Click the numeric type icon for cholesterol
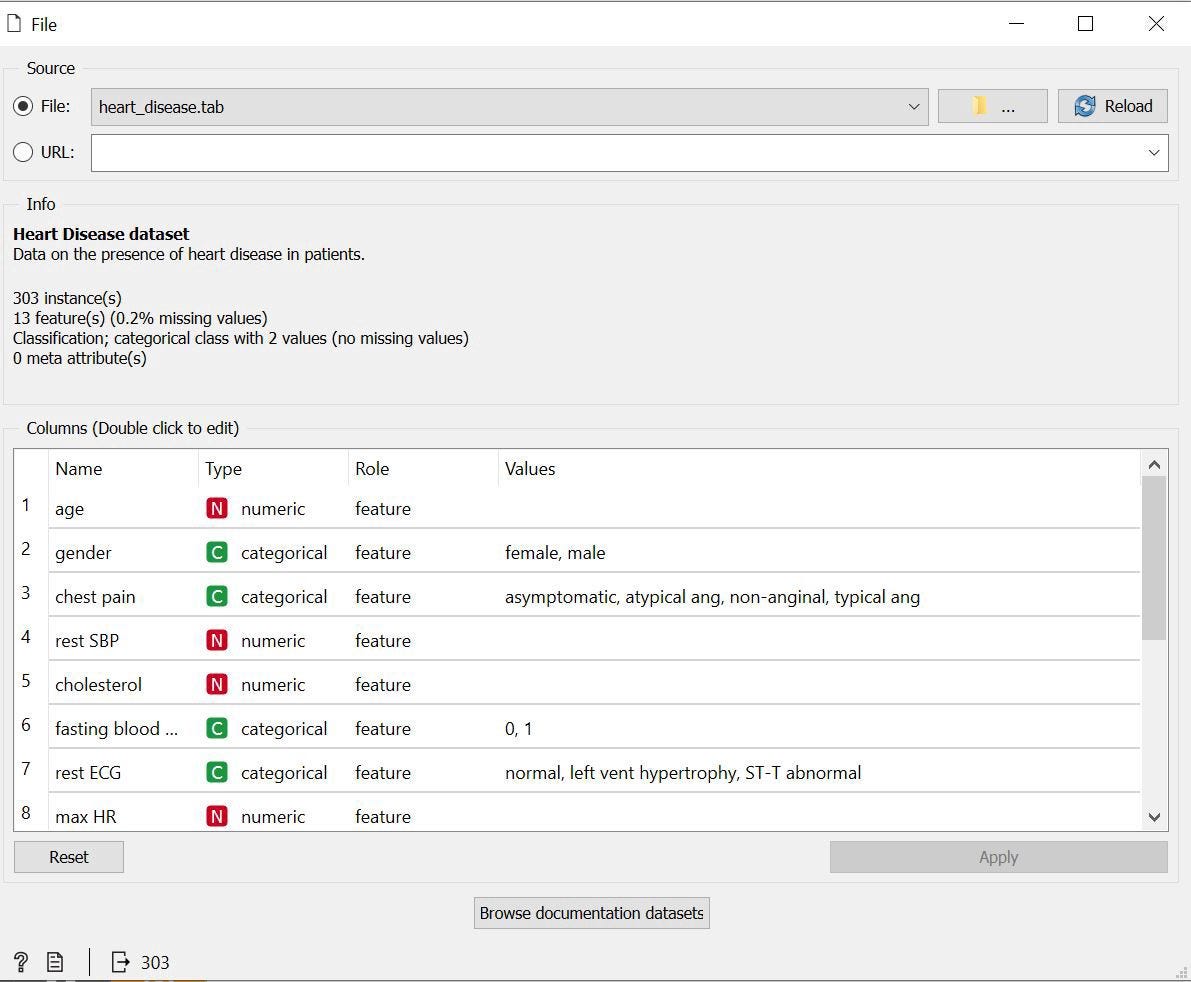This screenshot has width=1191, height=982. click(217, 684)
